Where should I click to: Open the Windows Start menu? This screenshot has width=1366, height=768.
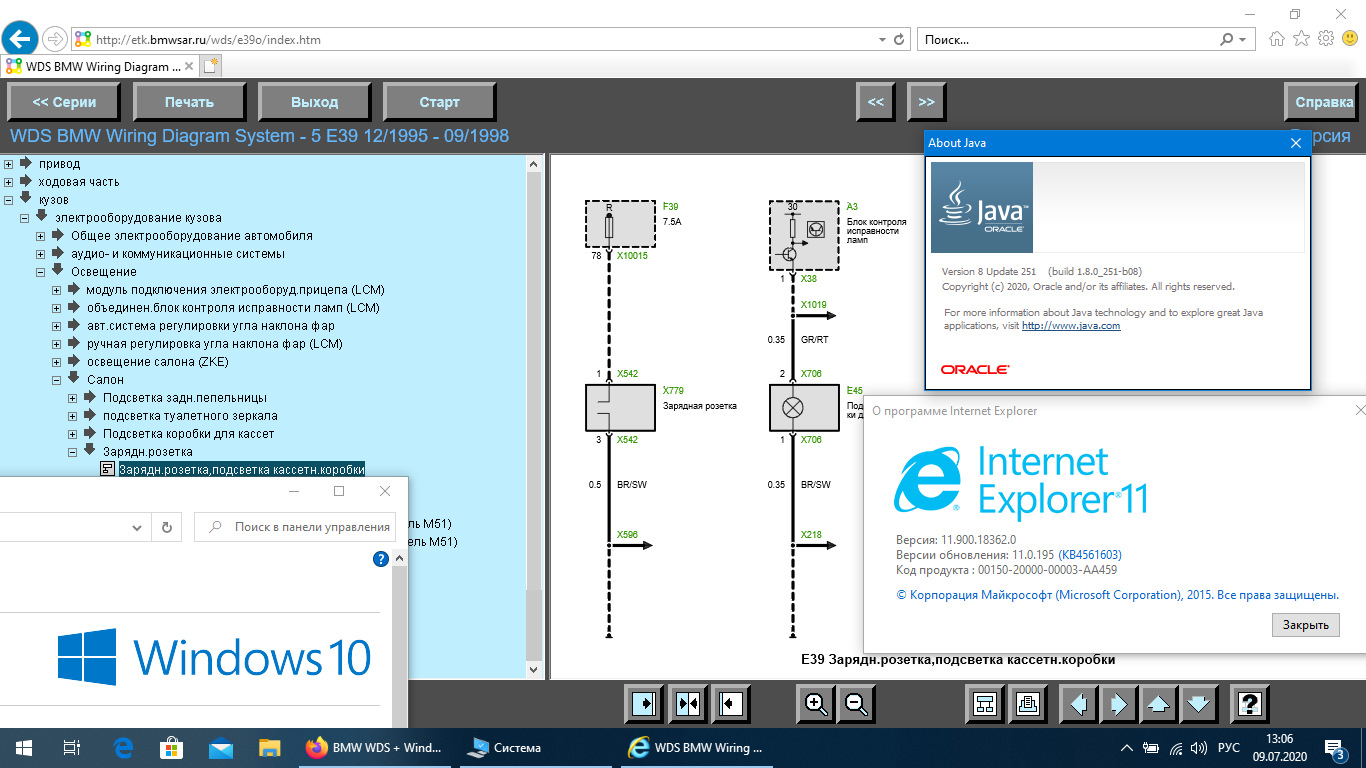[23, 747]
